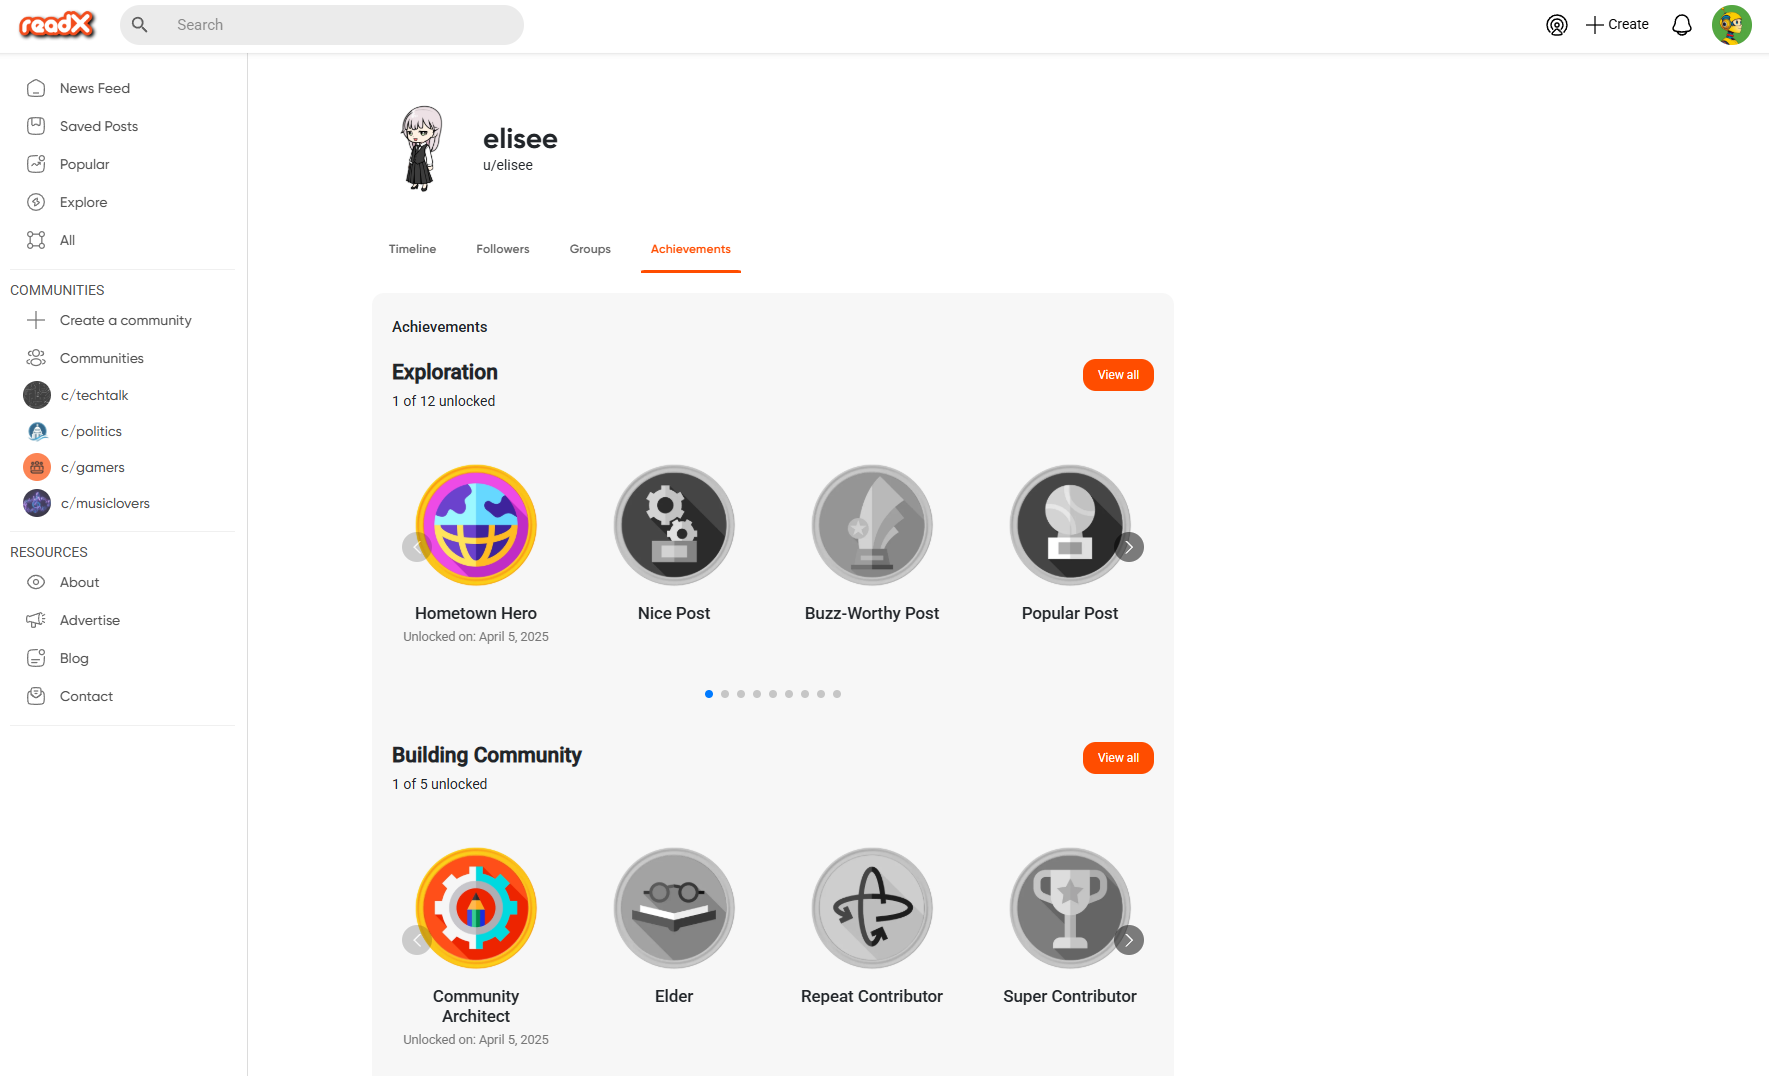Select the Hometown Hero badge
The image size is (1769, 1076).
(x=476, y=525)
